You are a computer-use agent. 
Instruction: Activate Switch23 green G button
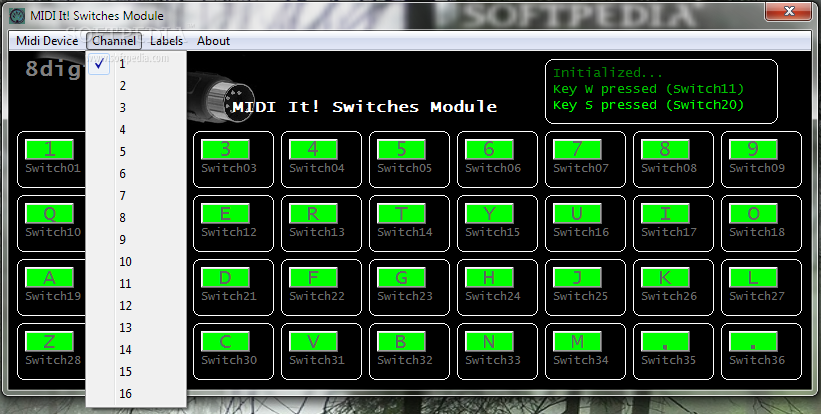click(x=401, y=277)
